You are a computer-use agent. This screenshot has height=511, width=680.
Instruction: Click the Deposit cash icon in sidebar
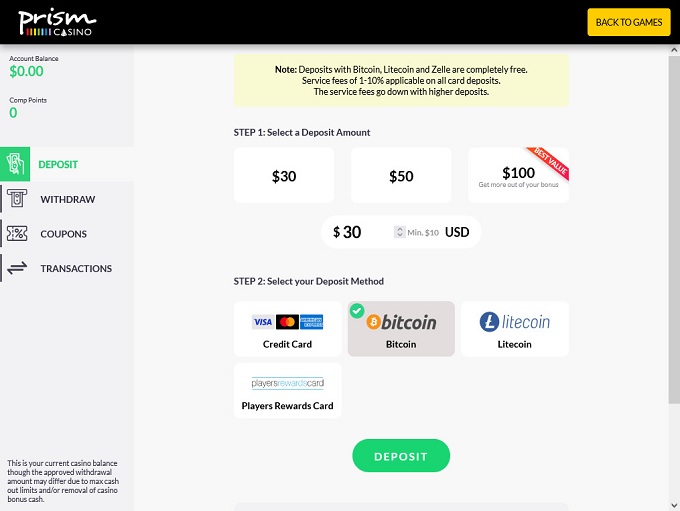tap(16, 164)
